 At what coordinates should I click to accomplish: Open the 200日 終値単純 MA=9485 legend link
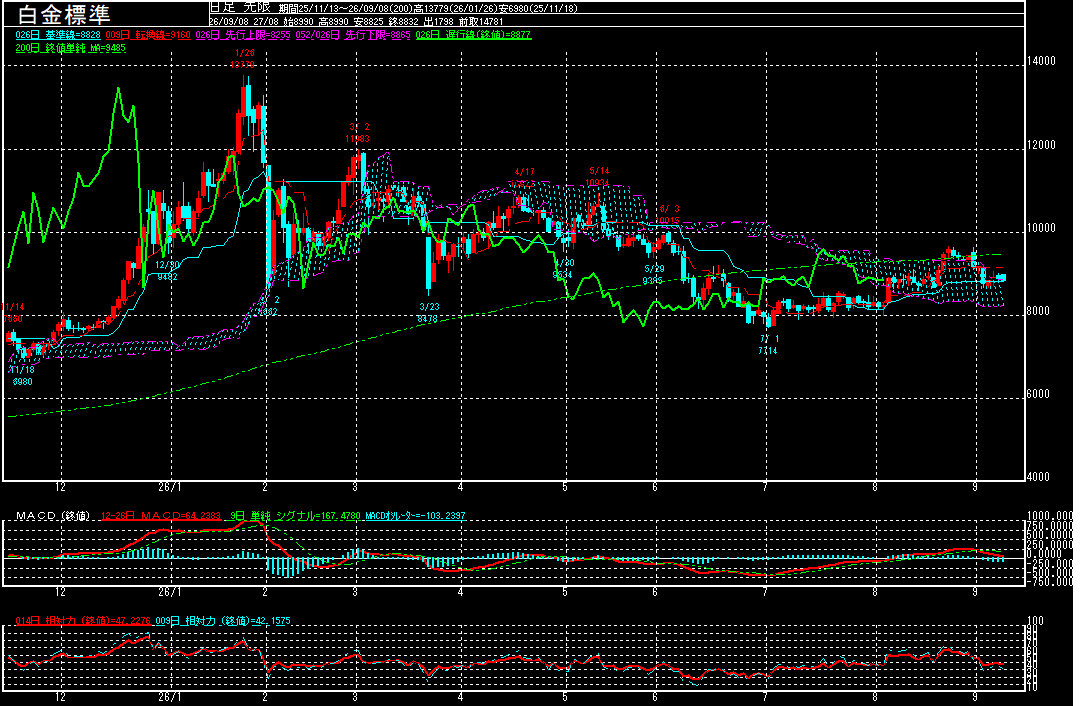tap(71, 48)
